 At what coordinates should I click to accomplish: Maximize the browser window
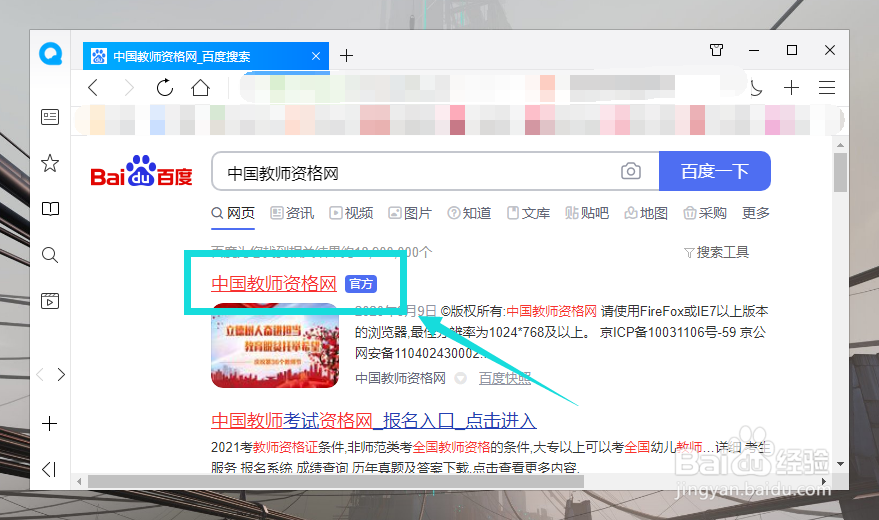[792, 50]
